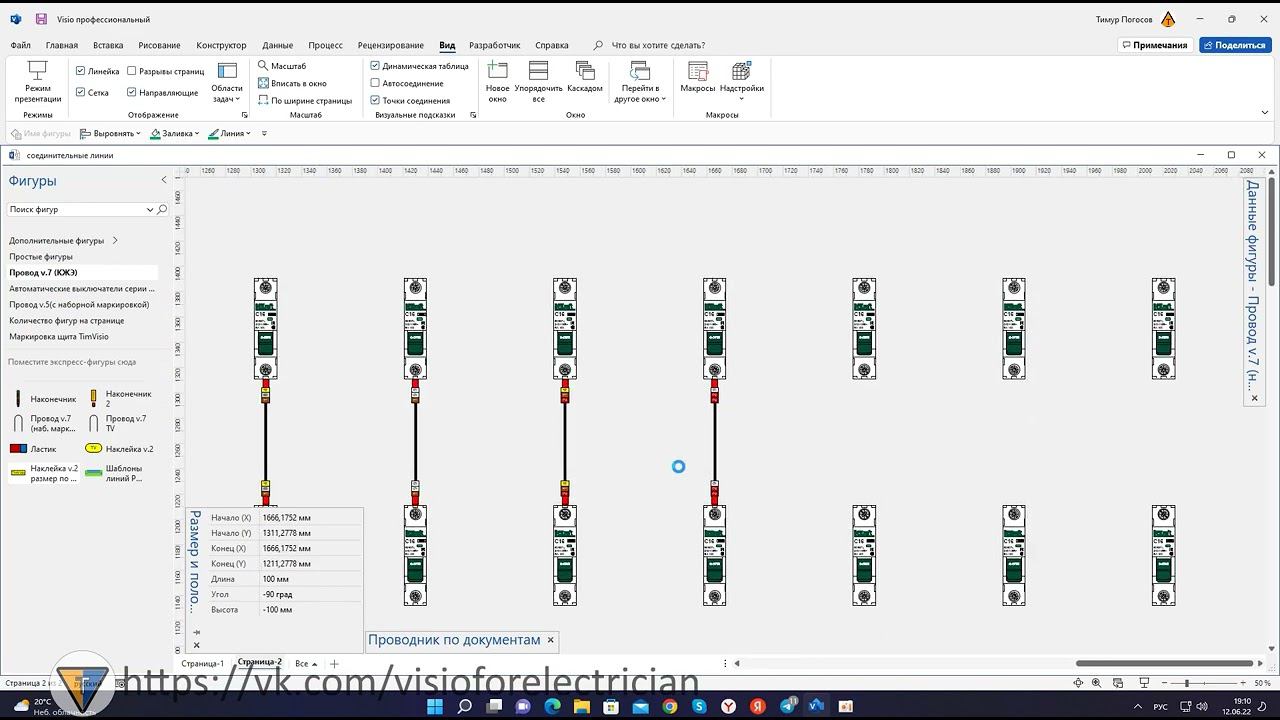
Task: Set zoom to page width
Action: coord(304,100)
